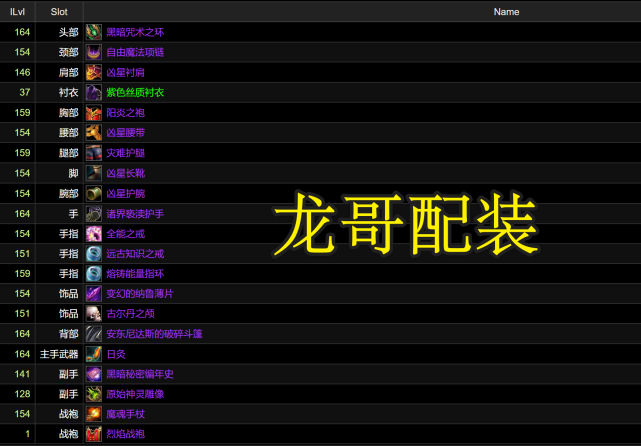This screenshot has height=446, width=641.
Task: Click the 烈焰战袍 tabard icon
Action: pos(93,434)
